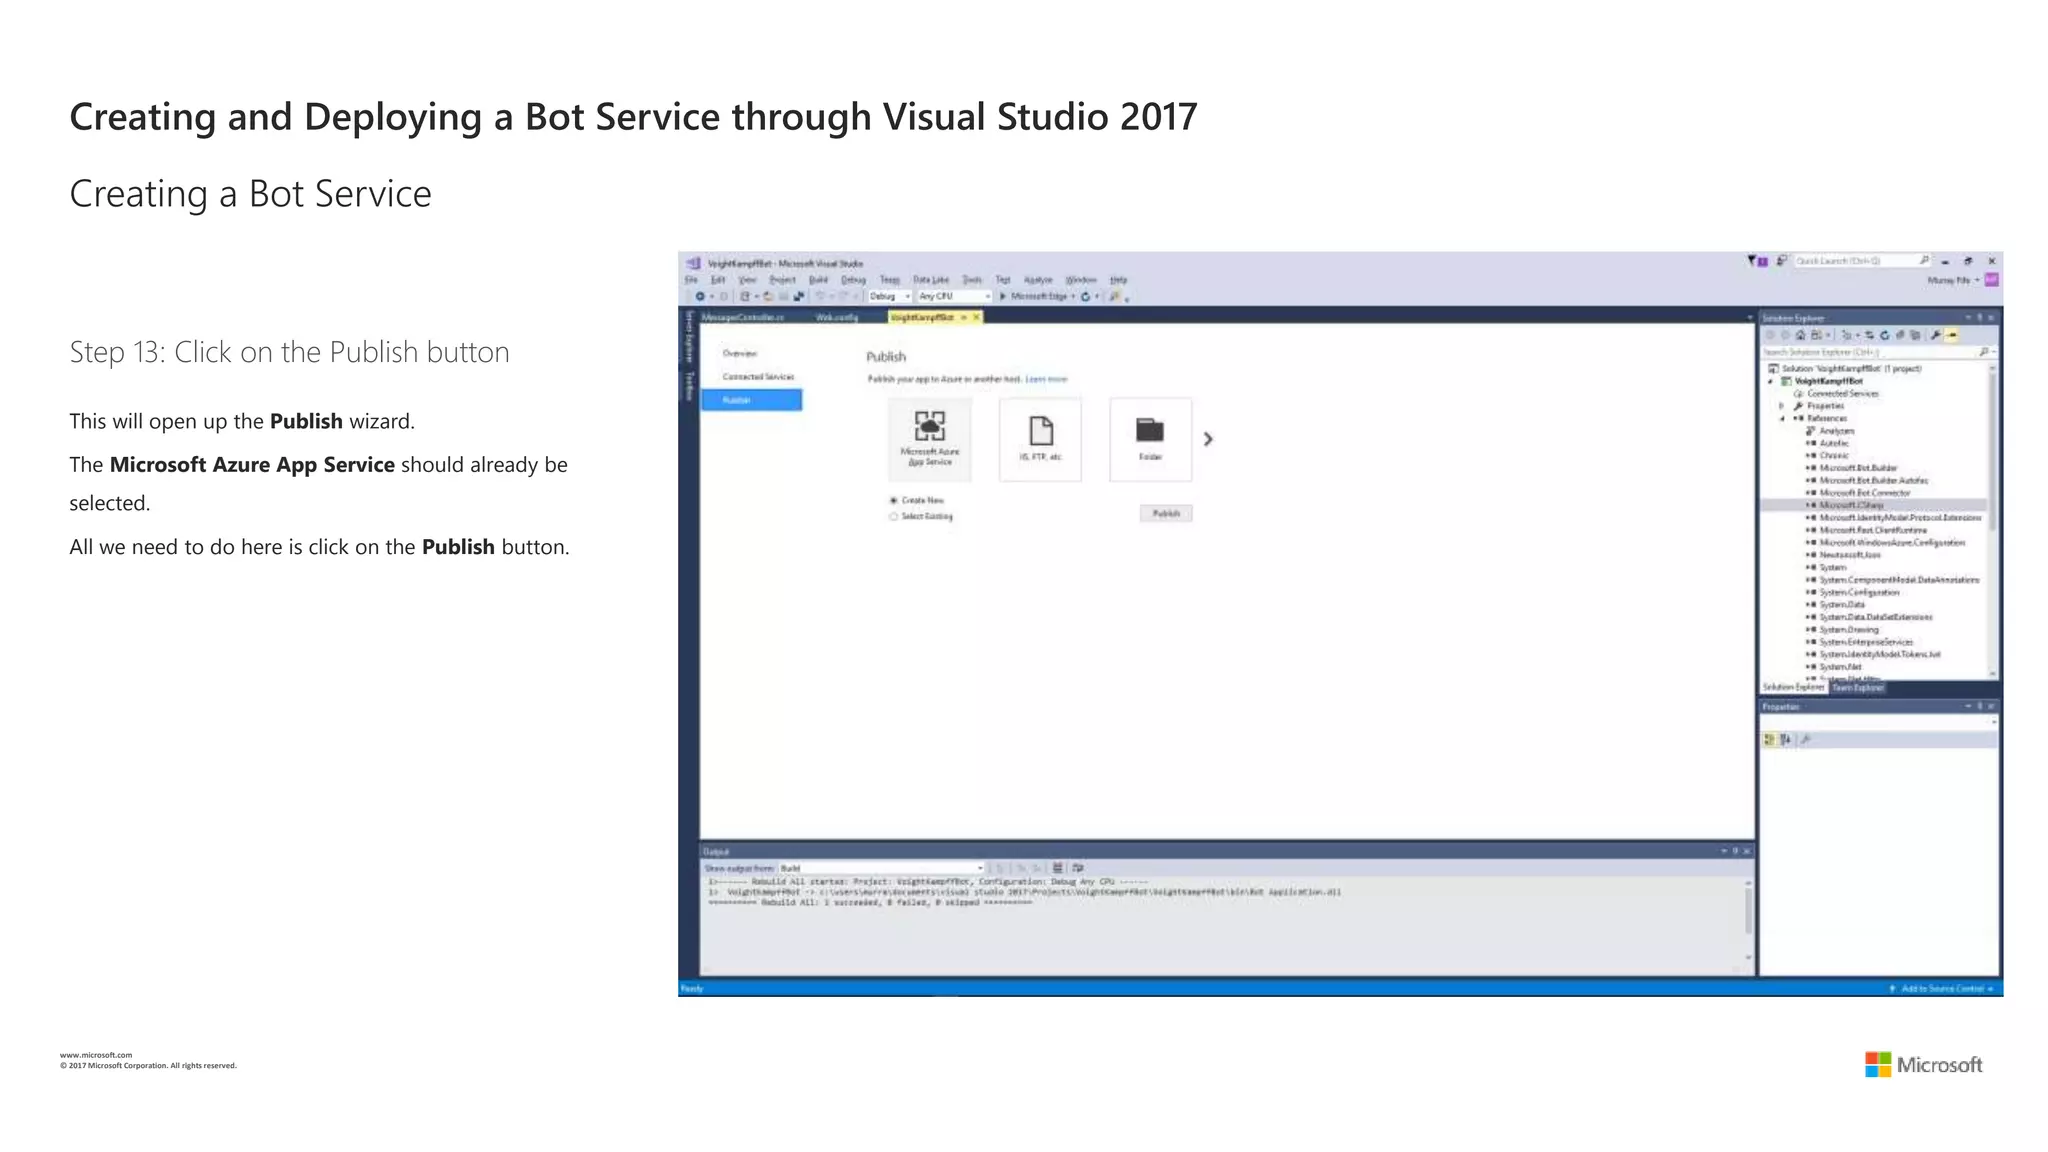Click the Solution Explorer home icon
The width and height of the screenshot is (2048, 1152).
1800,335
